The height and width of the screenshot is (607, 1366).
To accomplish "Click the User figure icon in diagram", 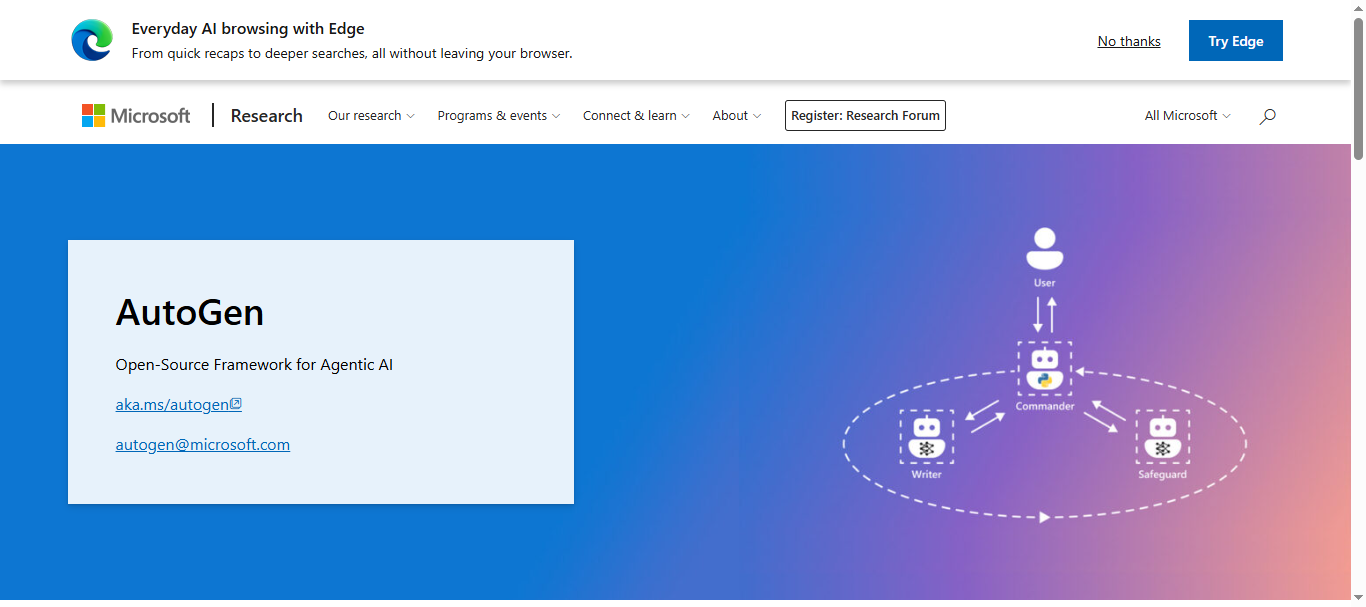I will [x=1044, y=249].
